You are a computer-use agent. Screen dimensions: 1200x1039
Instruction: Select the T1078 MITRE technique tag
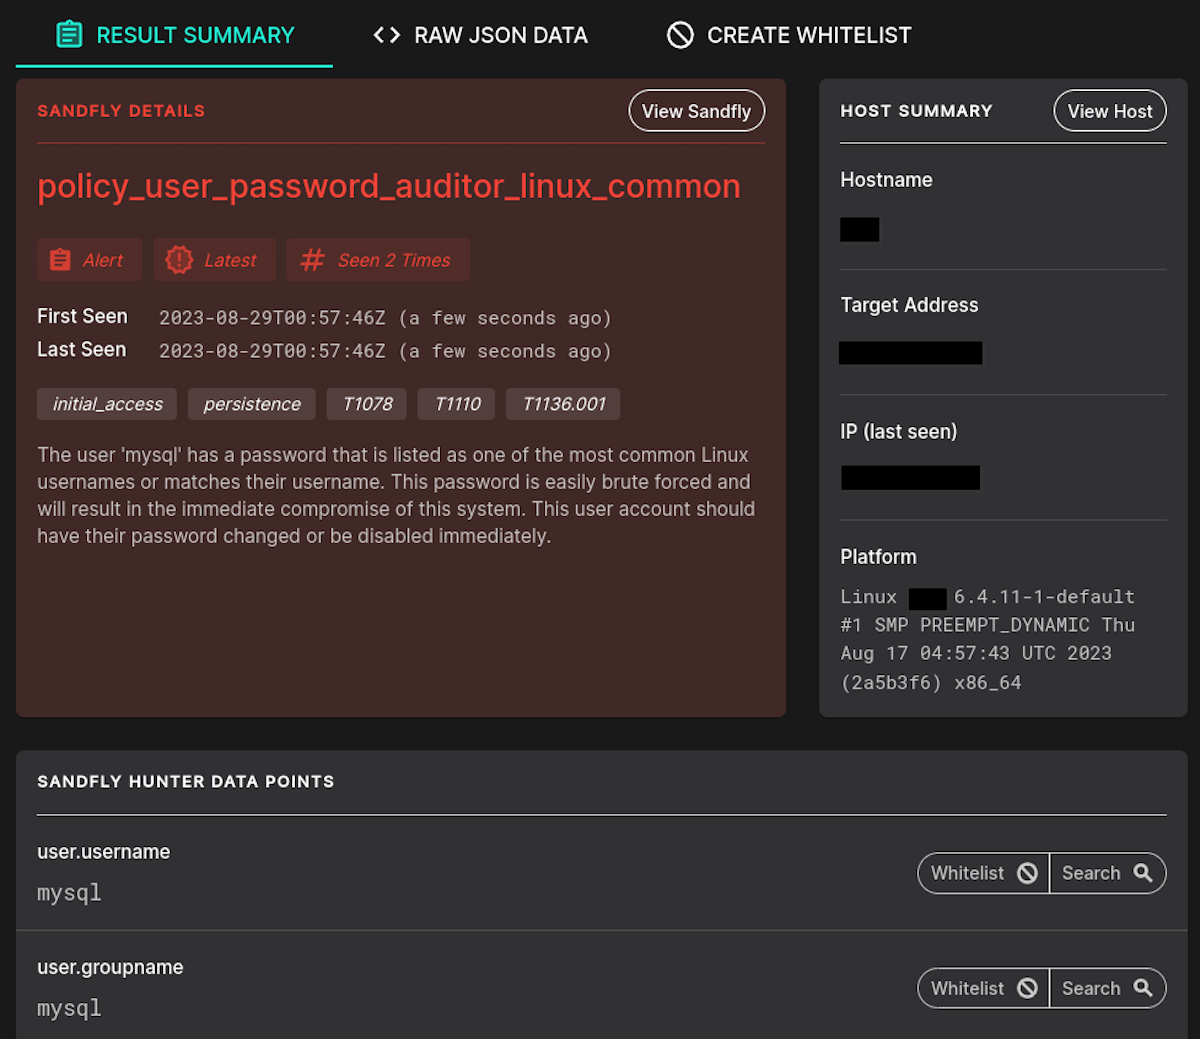(x=366, y=404)
